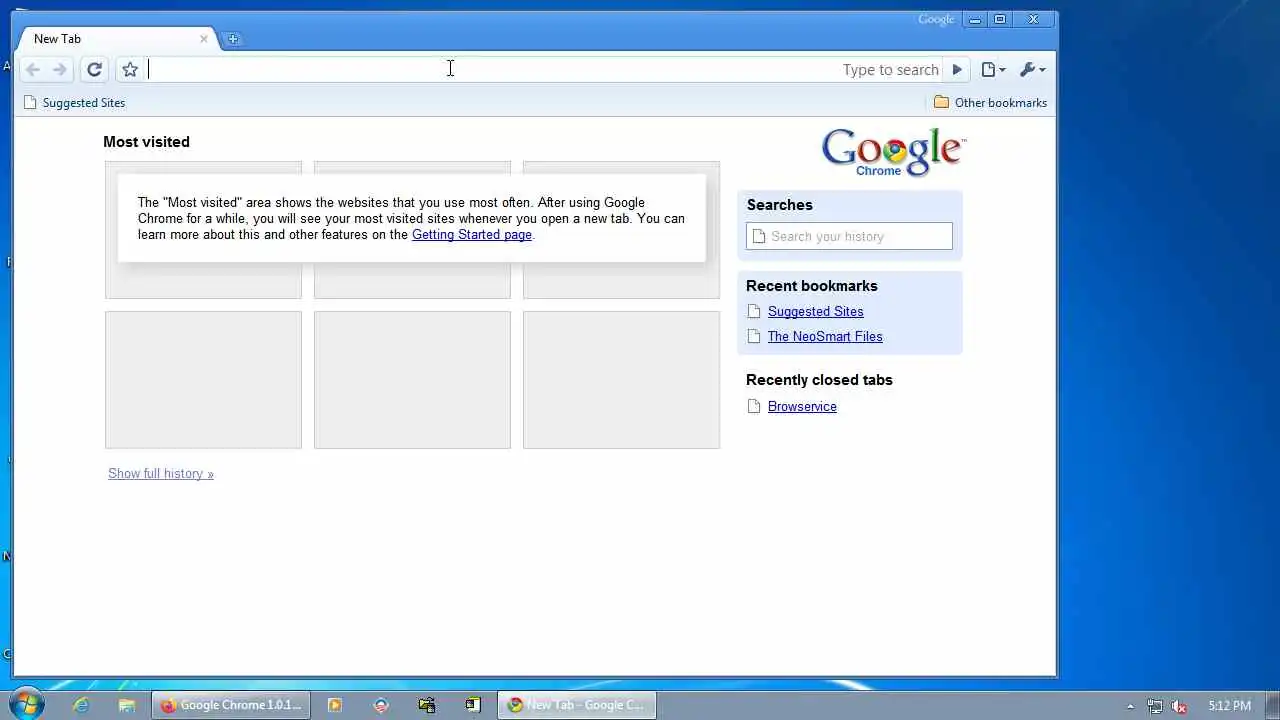The height and width of the screenshot is (720, 1280).
Task: Open the Other bookmarks folder
Action: pos(990,102)
